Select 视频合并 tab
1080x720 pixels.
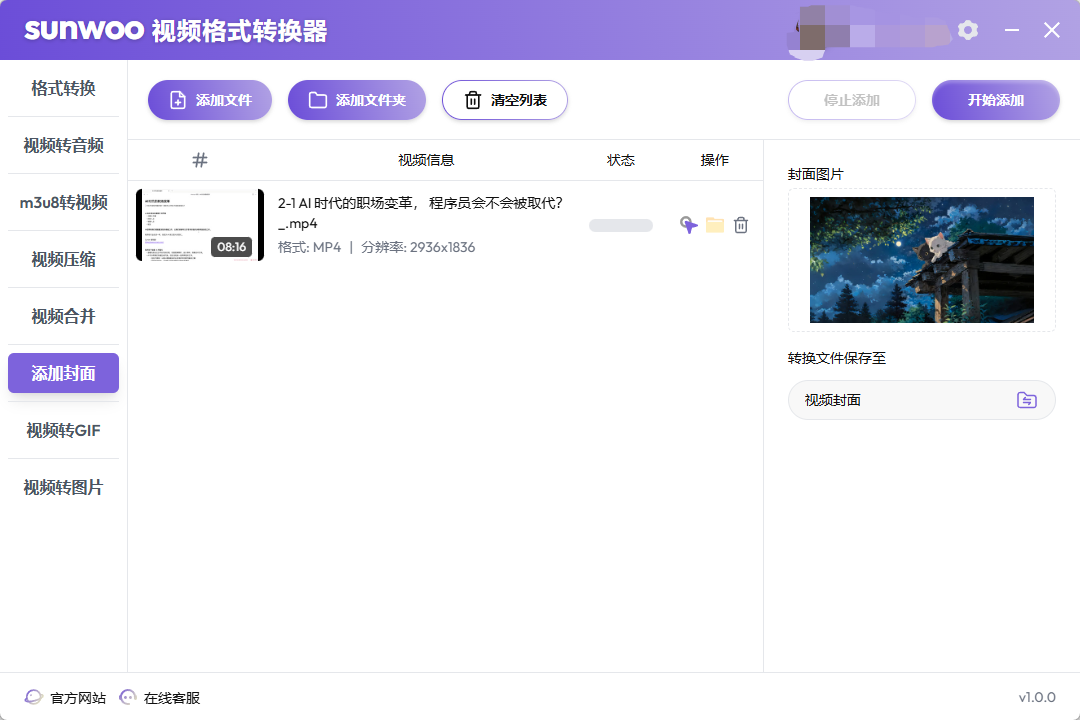[x=63, y=316]
